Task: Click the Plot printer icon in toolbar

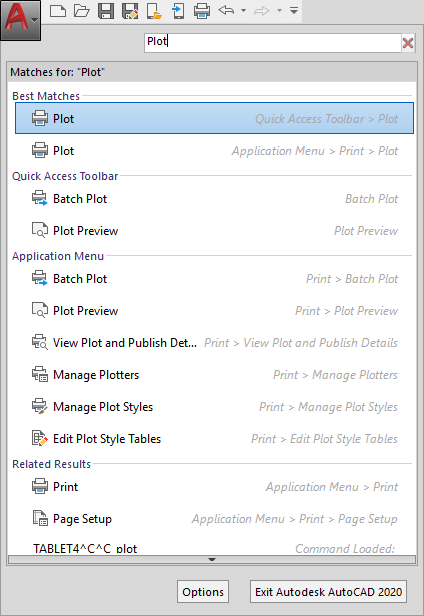Action: pos(202,11)
